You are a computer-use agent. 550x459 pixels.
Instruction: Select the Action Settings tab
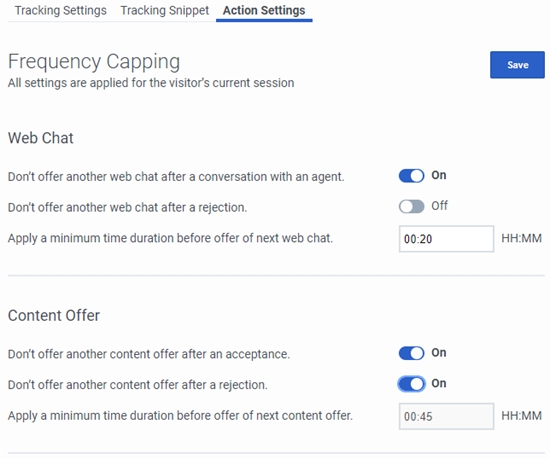point(264,11)
